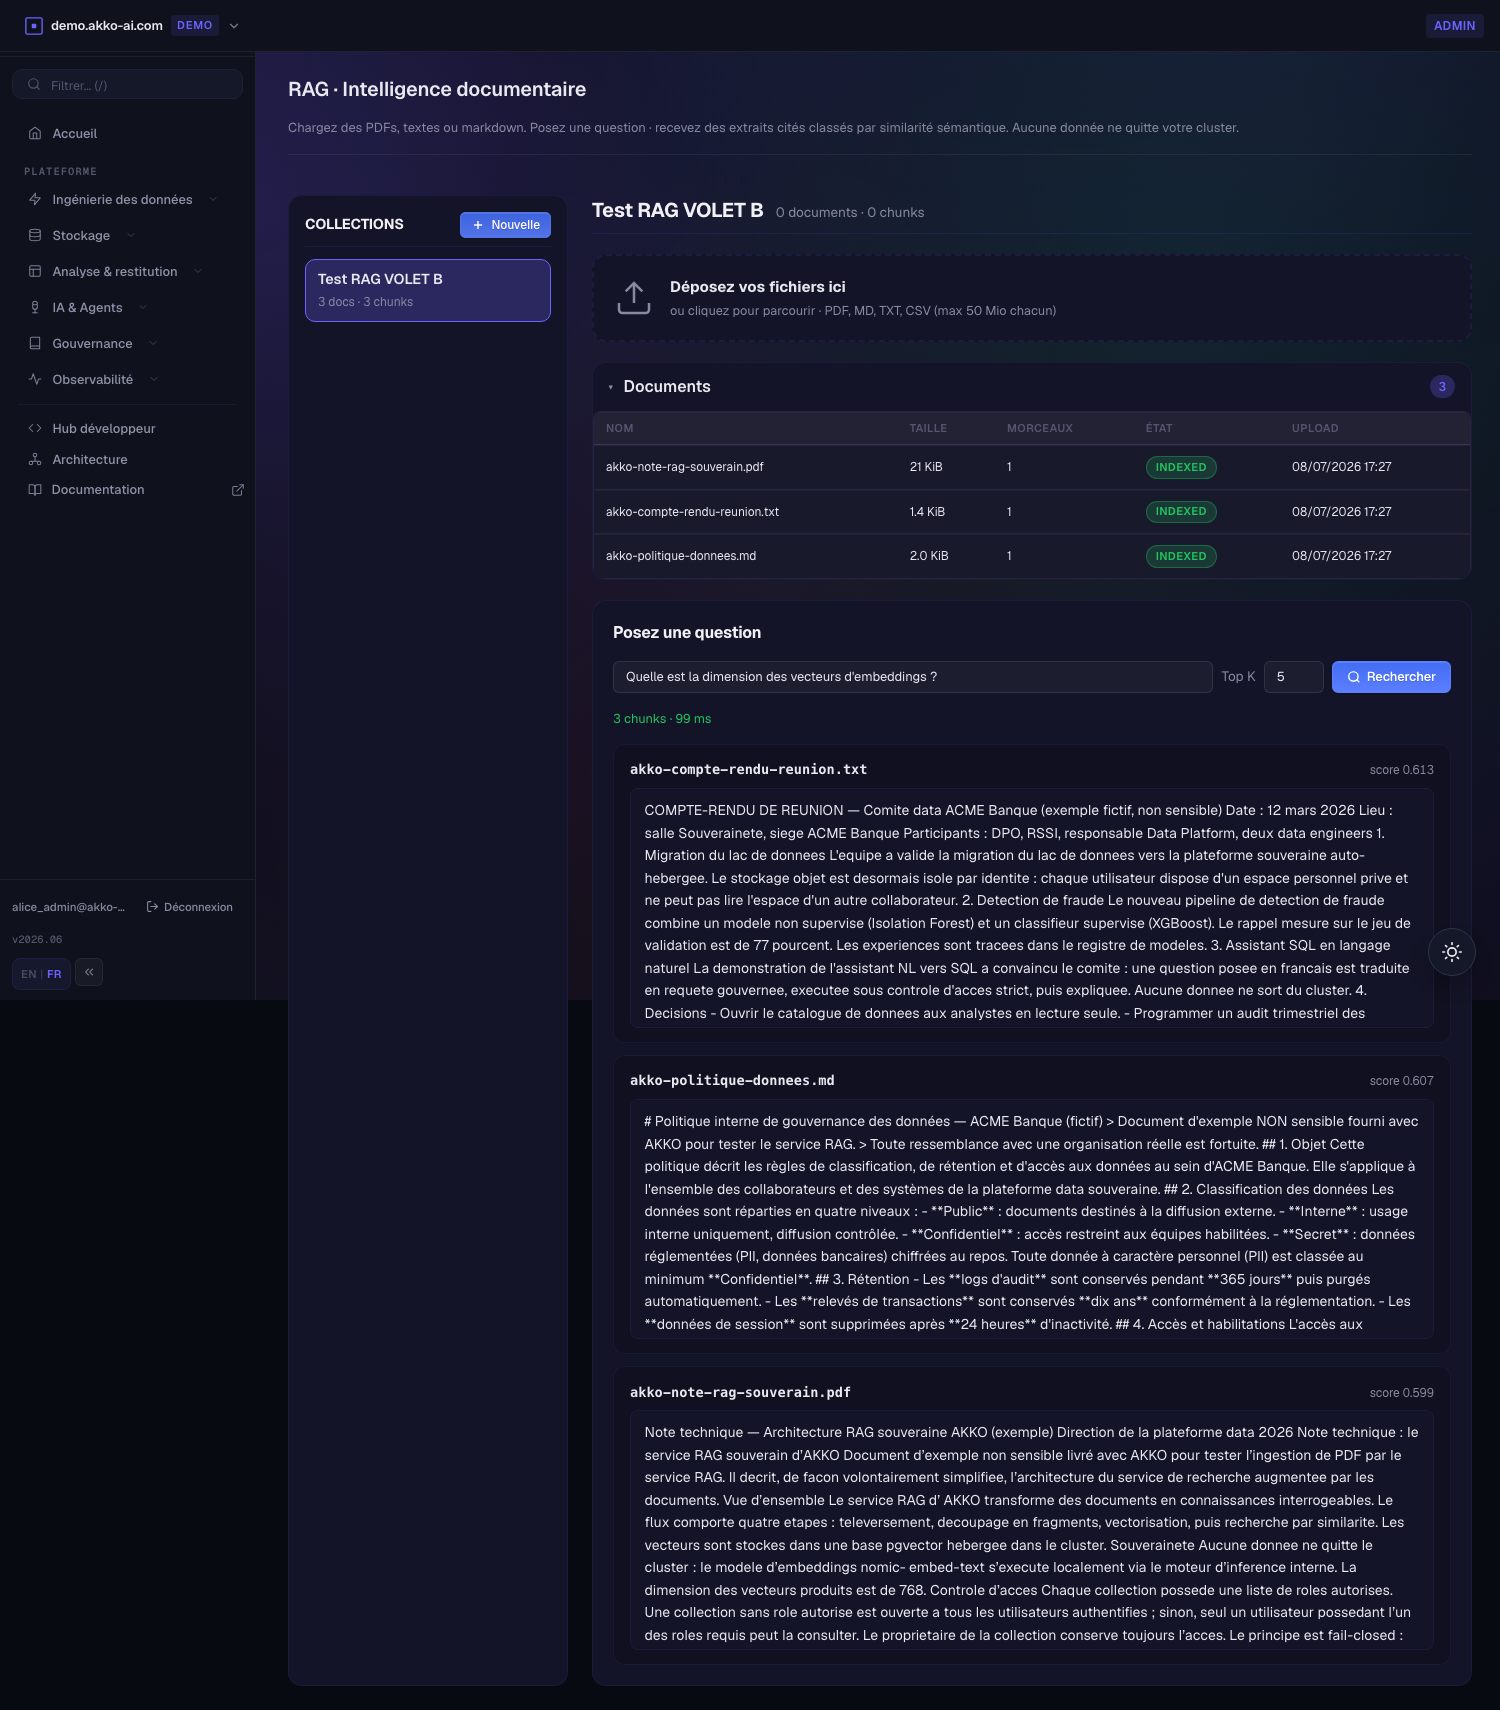The height and width of the screenshot is (1710, 1500).
Task: Focus the sidebar Filtrer search field
Action: tap(127, 85)
